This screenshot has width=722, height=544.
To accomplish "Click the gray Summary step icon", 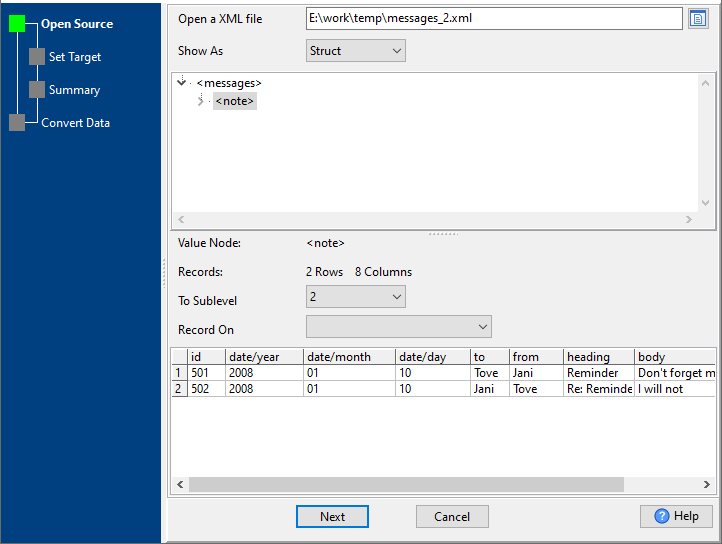I will point(37,90).
